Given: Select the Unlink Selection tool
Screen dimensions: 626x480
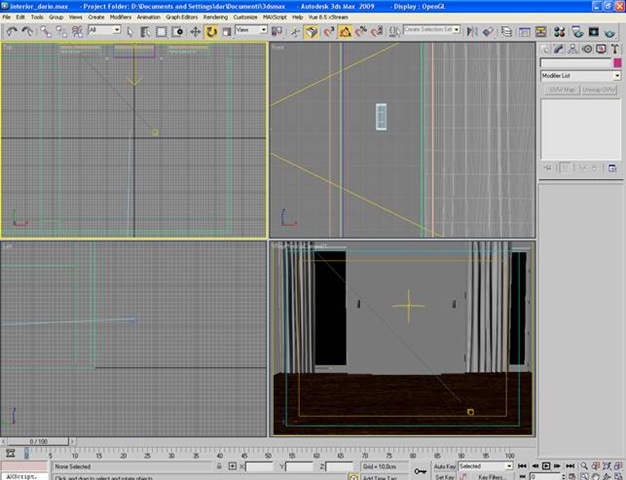Looking at the screenshot, I should point(61,32).
